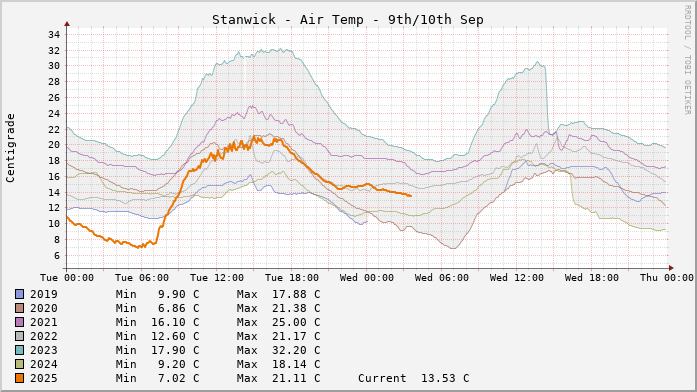Image resolution: width=697 pixels, height=392 pixels.
Task: Click the 14 y-axis tick label
Action: [x=54, y=192]
